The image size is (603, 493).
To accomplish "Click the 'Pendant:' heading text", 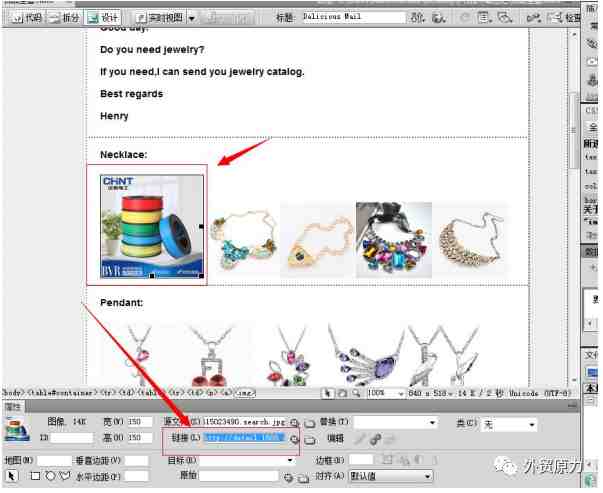I will (121, 303).
